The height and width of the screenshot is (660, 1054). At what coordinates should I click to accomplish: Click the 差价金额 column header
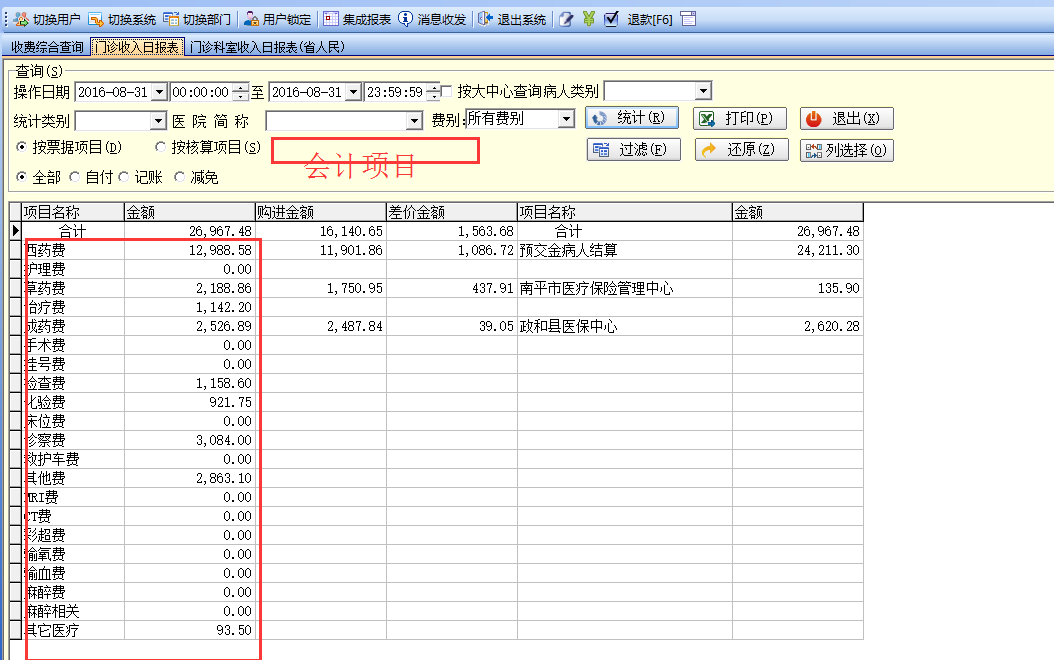click(452, 212)
